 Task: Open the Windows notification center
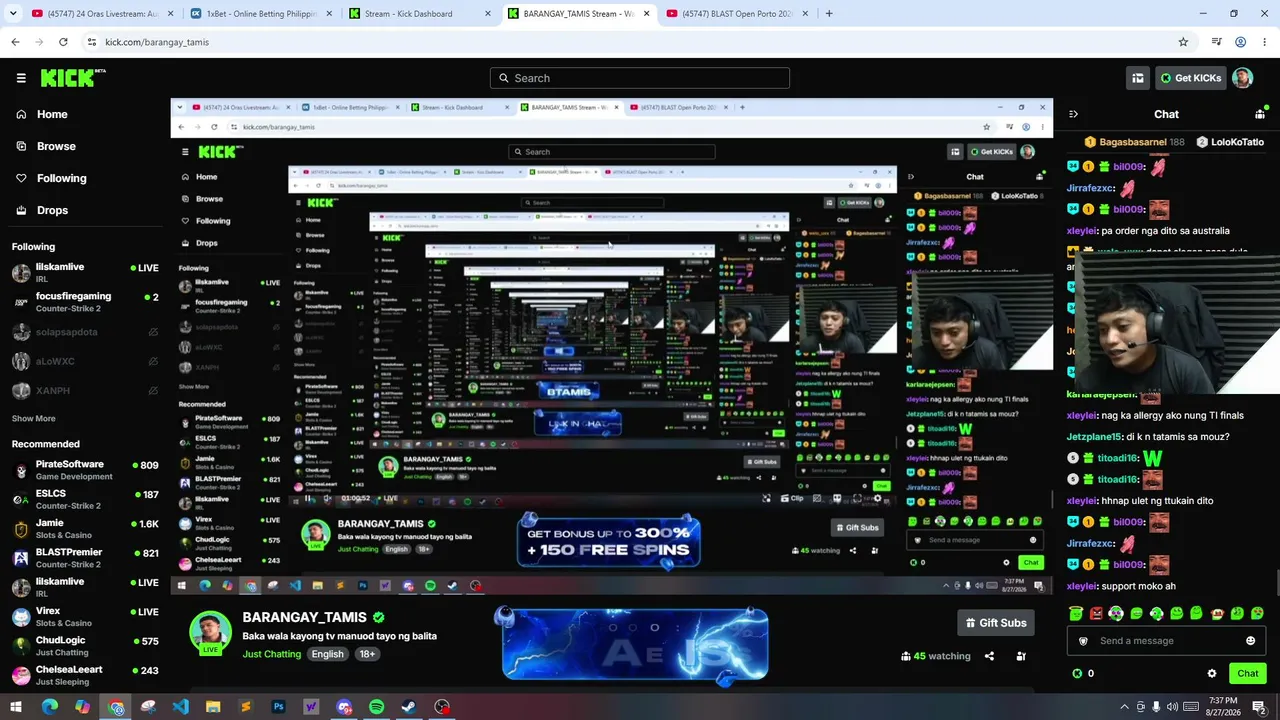tap(1258, 707)
